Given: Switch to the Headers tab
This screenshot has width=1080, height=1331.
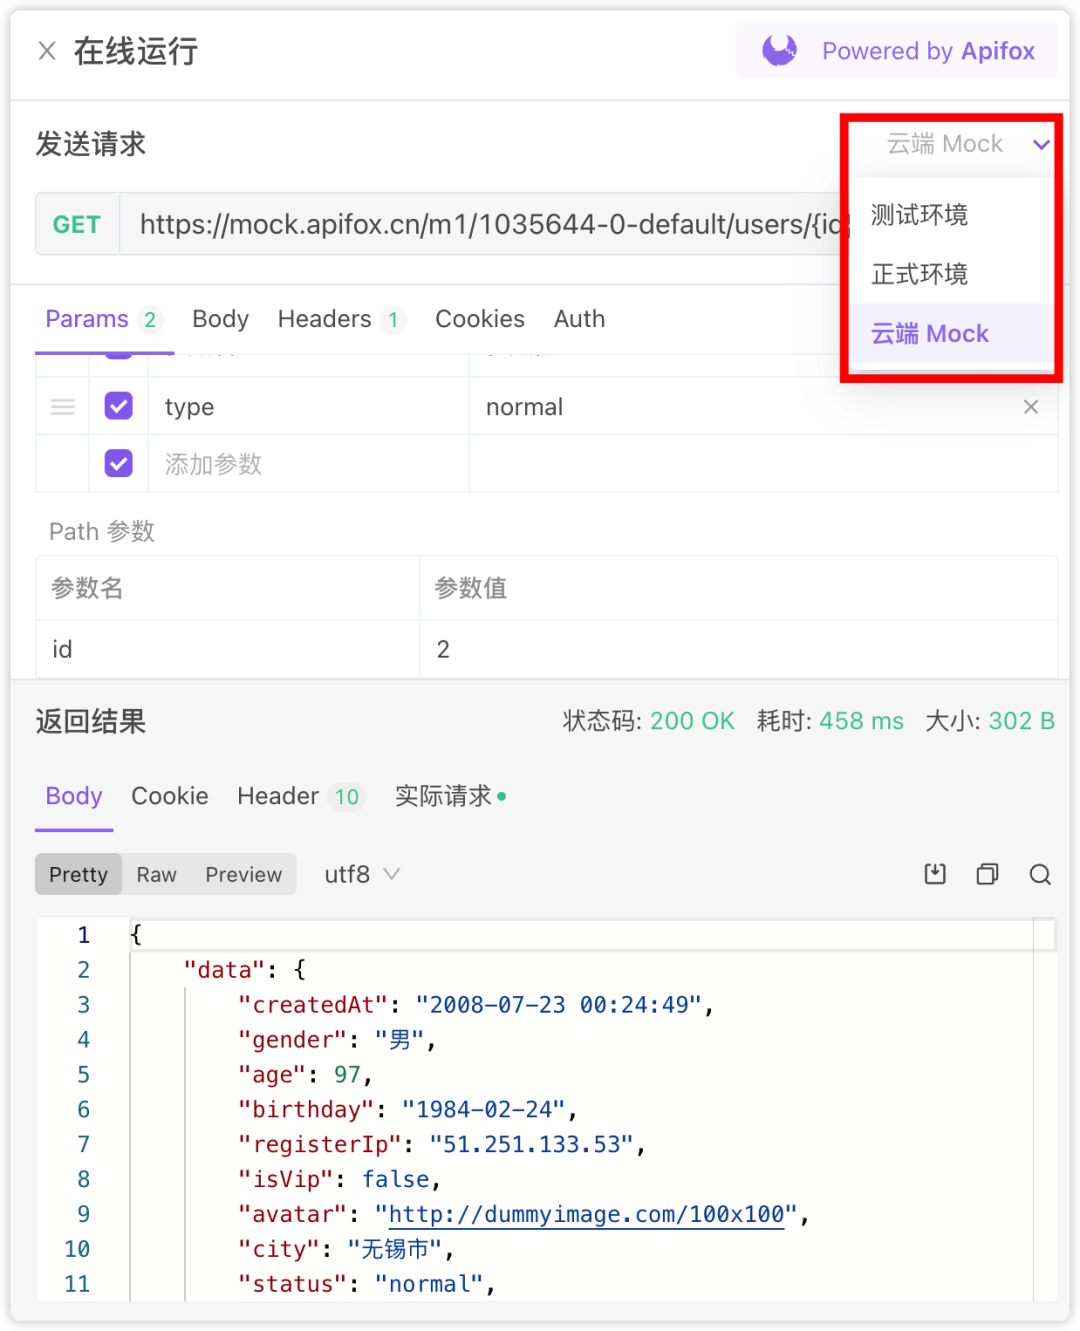Looking at the screenshot, I should tap(324, 318).
